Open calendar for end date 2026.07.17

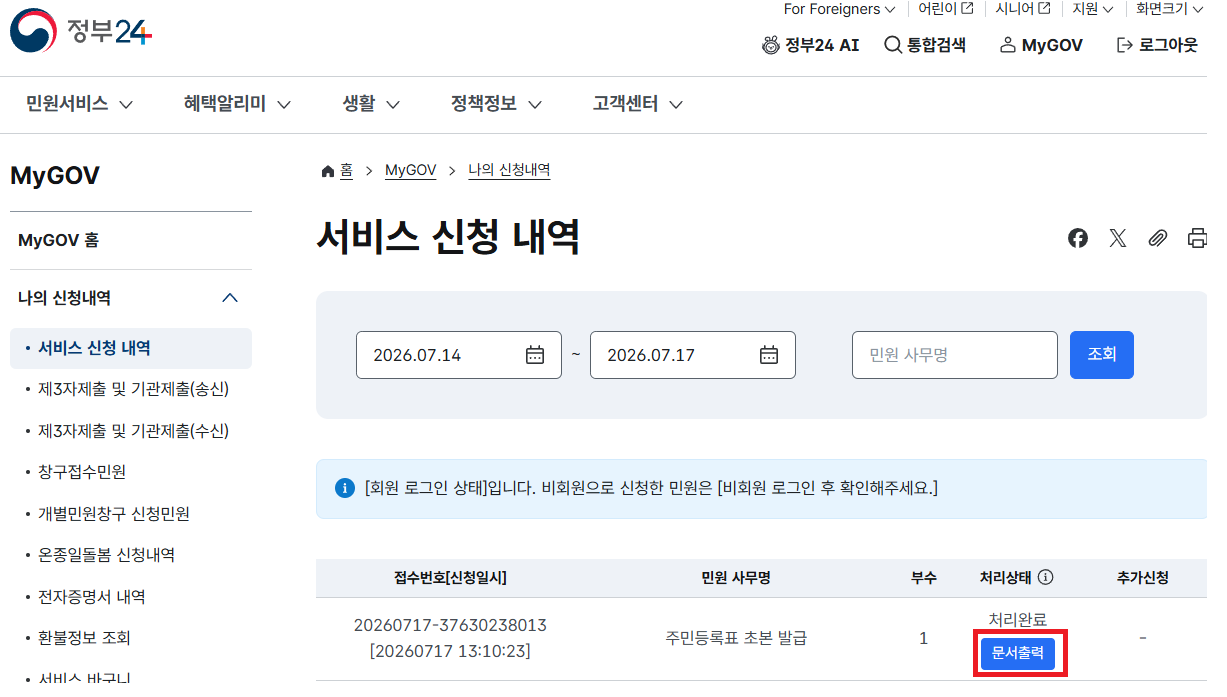769,355
